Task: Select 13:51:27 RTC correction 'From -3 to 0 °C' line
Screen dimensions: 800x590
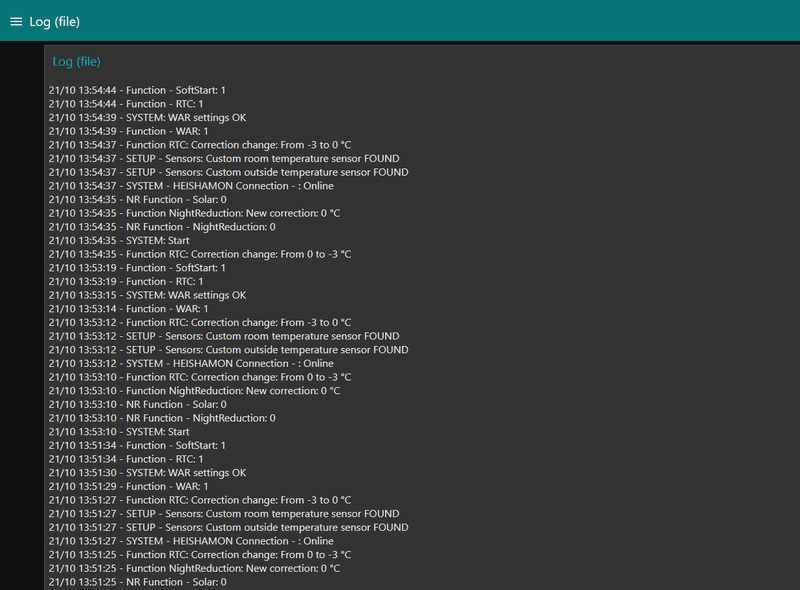Action: 200,500
